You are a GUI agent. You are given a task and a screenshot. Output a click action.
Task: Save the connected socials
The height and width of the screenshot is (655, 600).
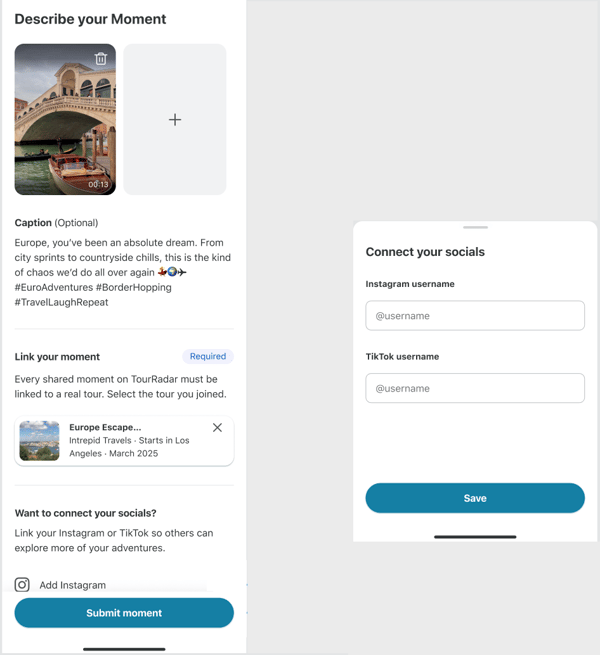475,498
